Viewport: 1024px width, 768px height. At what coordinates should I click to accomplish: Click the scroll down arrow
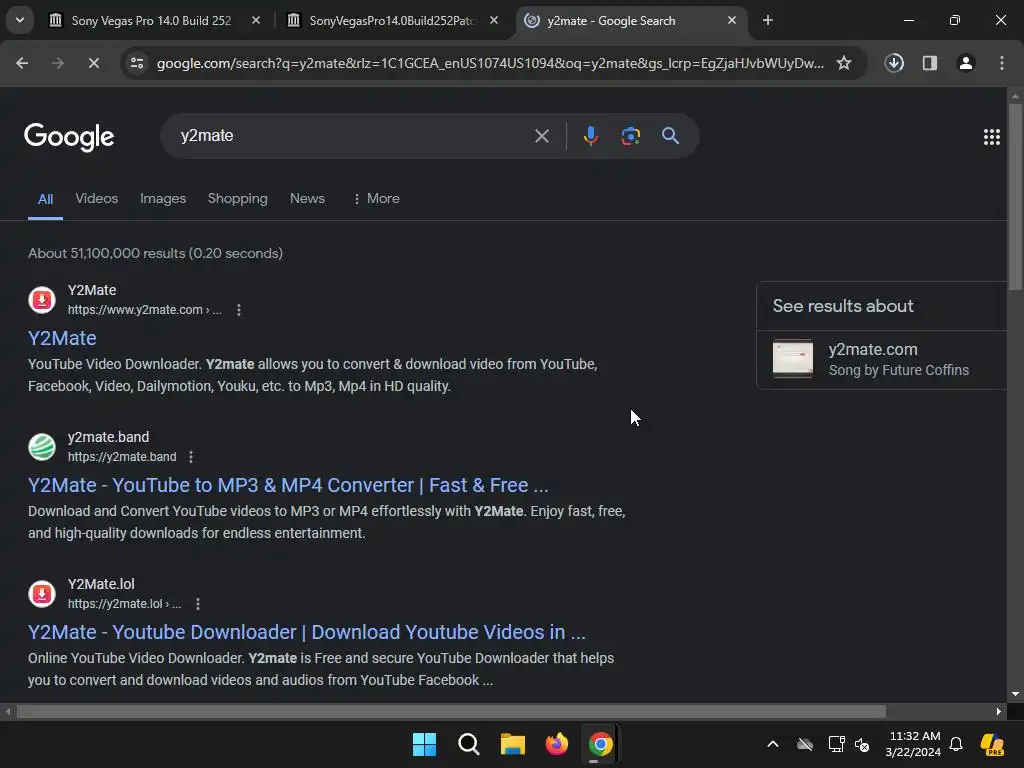(x=1015, y=694)
